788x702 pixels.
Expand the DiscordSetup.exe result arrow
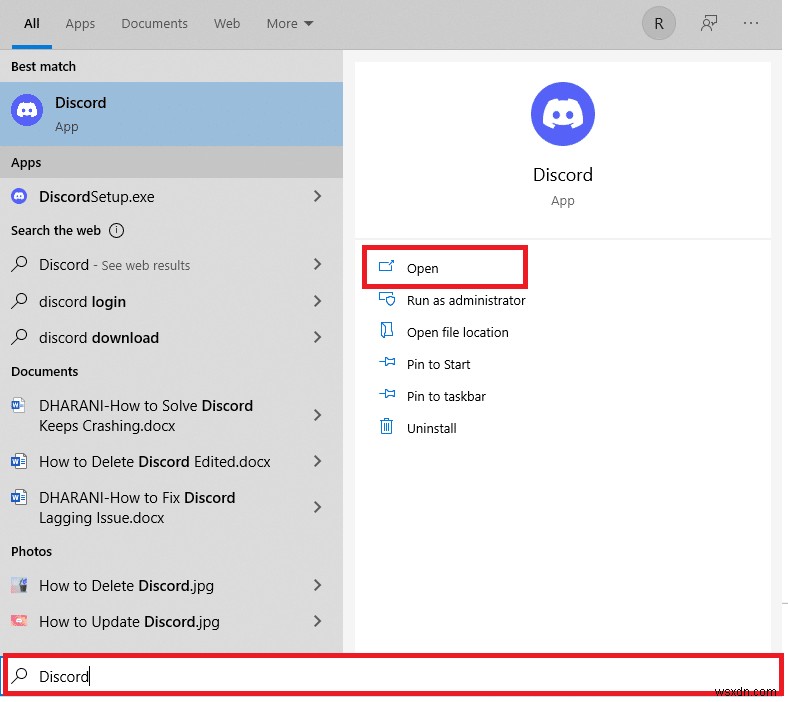point(317,197)
